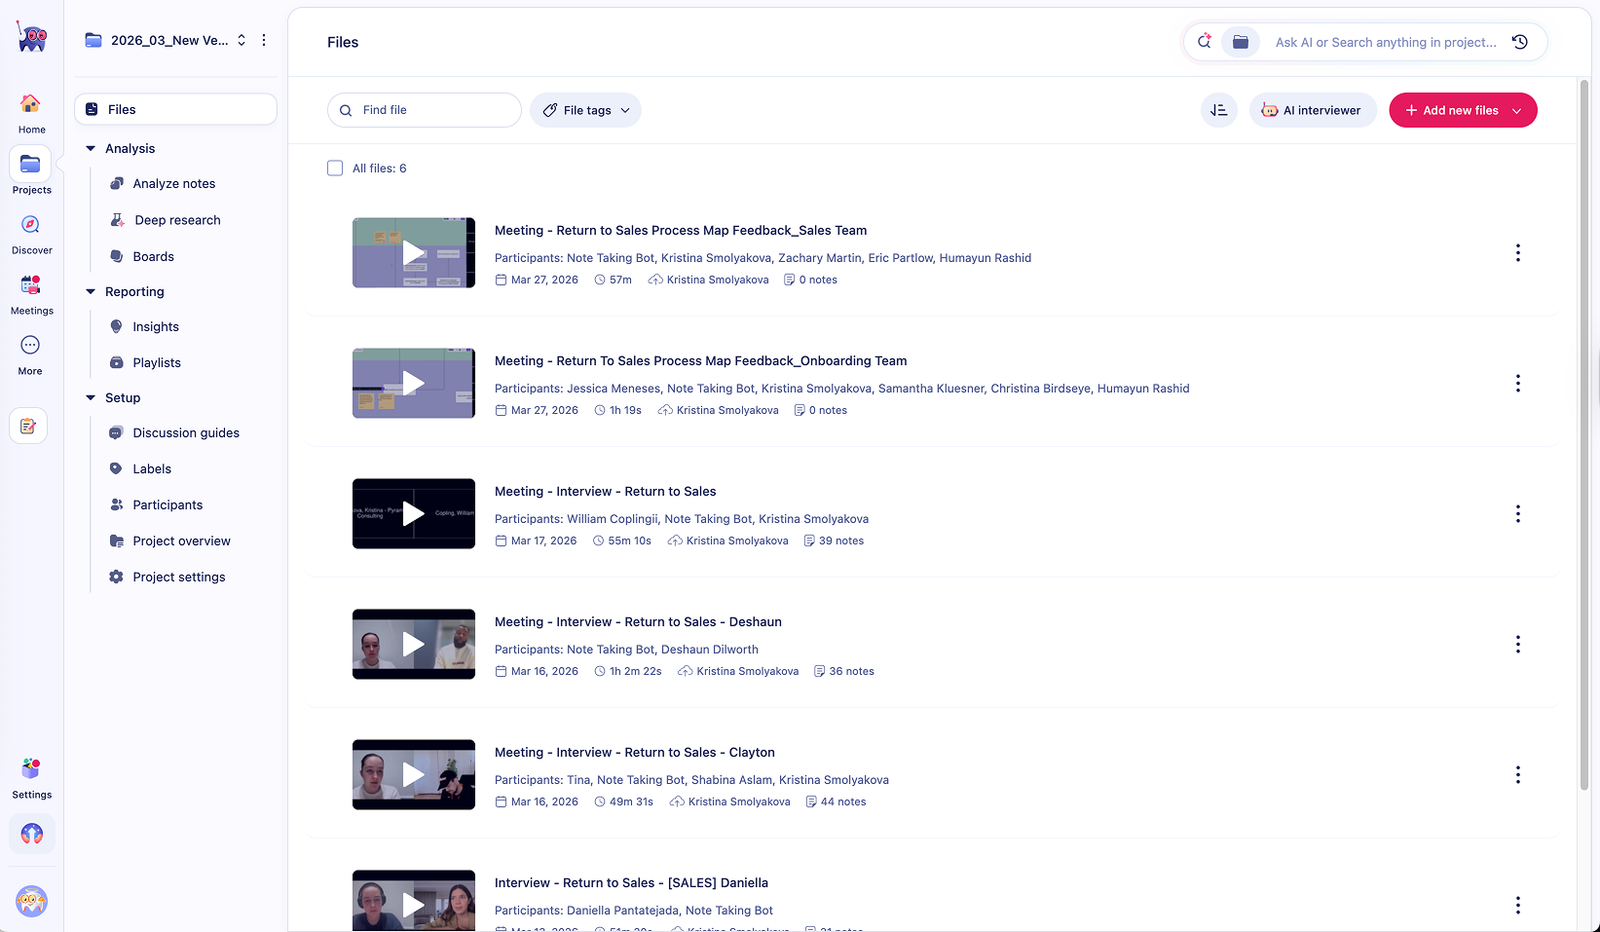Open Discussion guides in the sidebar
Image resolution: width=1600 pixels, height=932 pixels.
point(186,433)
